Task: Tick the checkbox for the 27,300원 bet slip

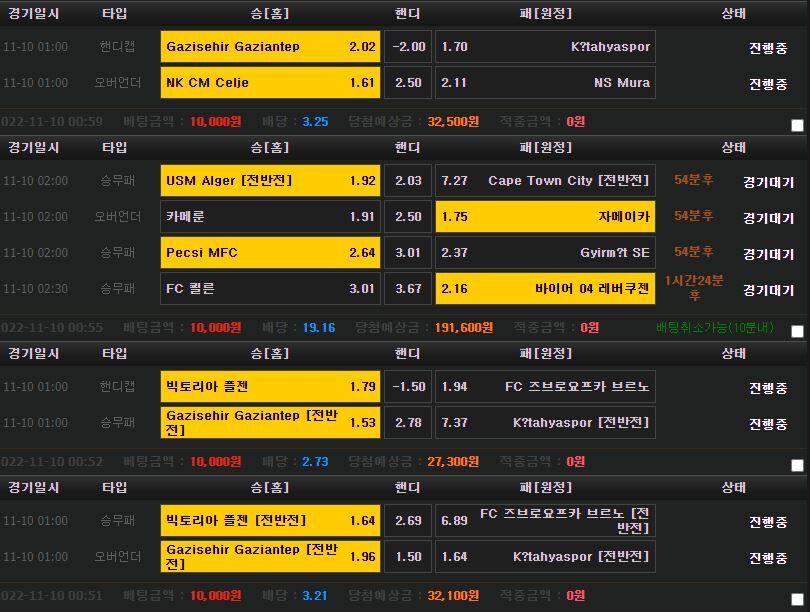Action: [797, 465]
